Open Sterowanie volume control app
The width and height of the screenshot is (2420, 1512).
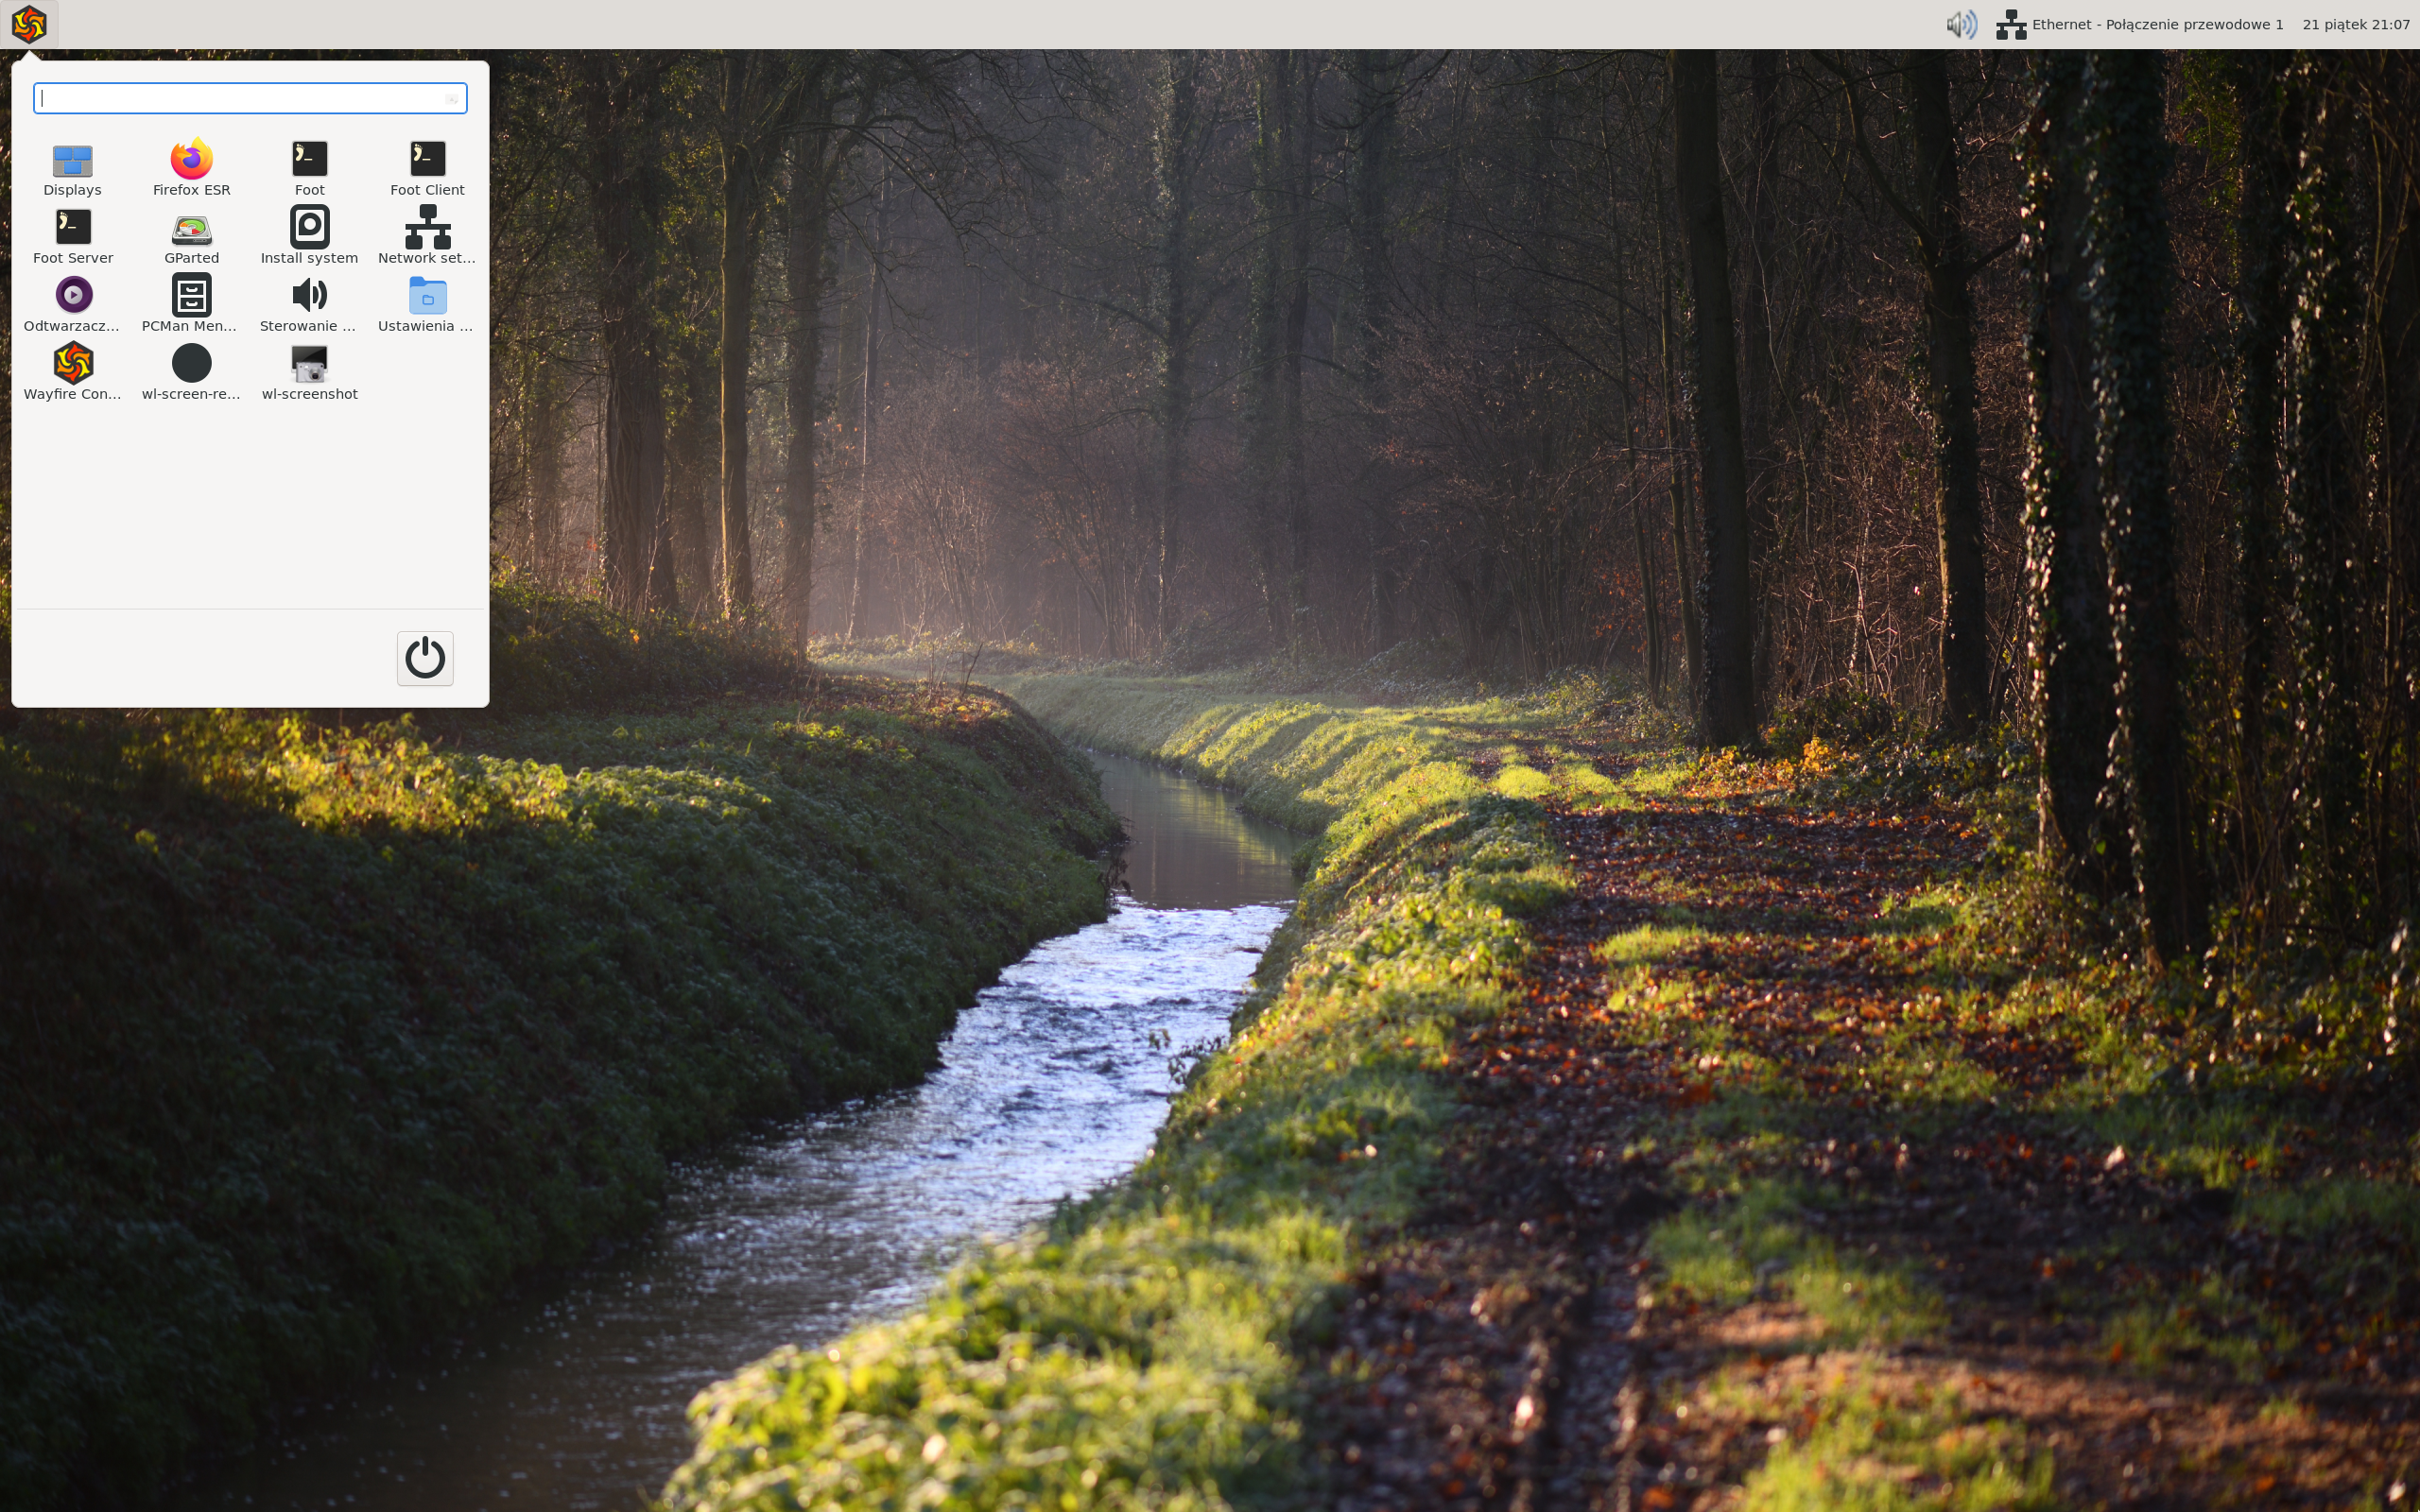pos(309,305)
